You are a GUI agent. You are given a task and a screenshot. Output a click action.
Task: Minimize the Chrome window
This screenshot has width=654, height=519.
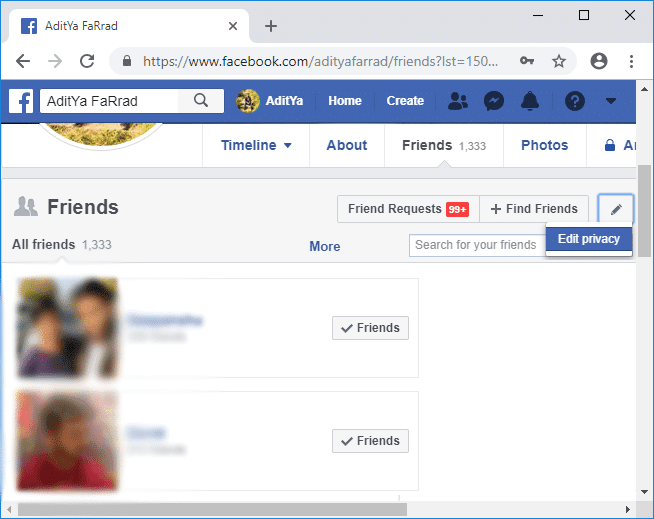point(538,15)
